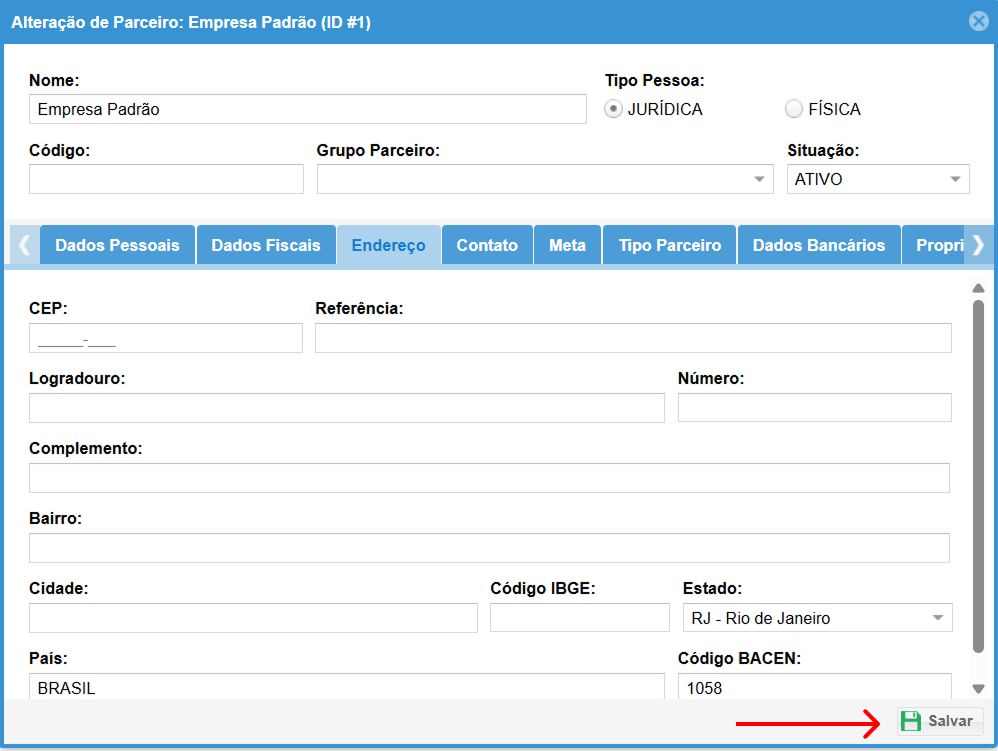Open the Grupo Parceiro dropdown
The height and width of the screenshot is (751, 998).
click(545, 179)
